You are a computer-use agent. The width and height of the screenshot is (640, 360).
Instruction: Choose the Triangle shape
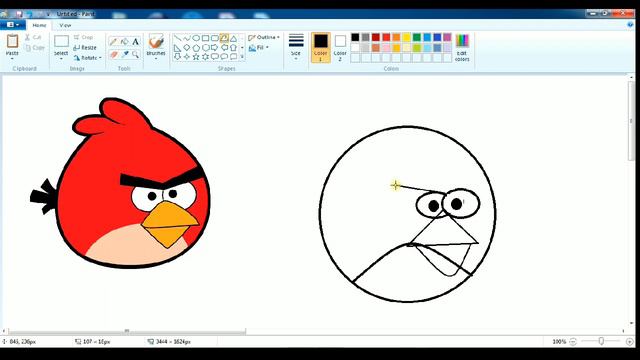233,38
